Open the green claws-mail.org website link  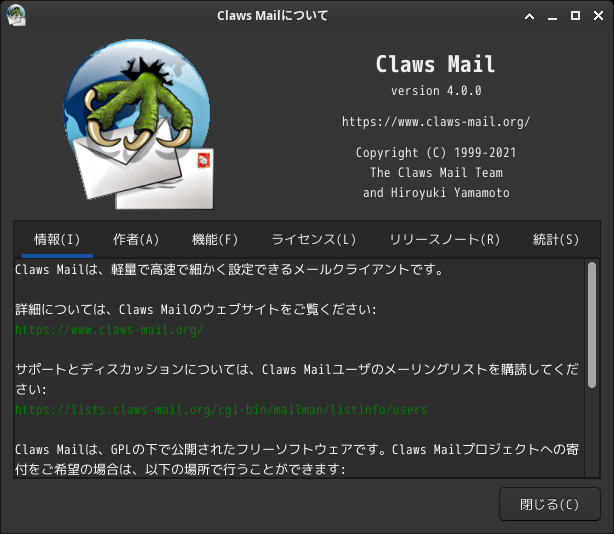tap(109, 330)
